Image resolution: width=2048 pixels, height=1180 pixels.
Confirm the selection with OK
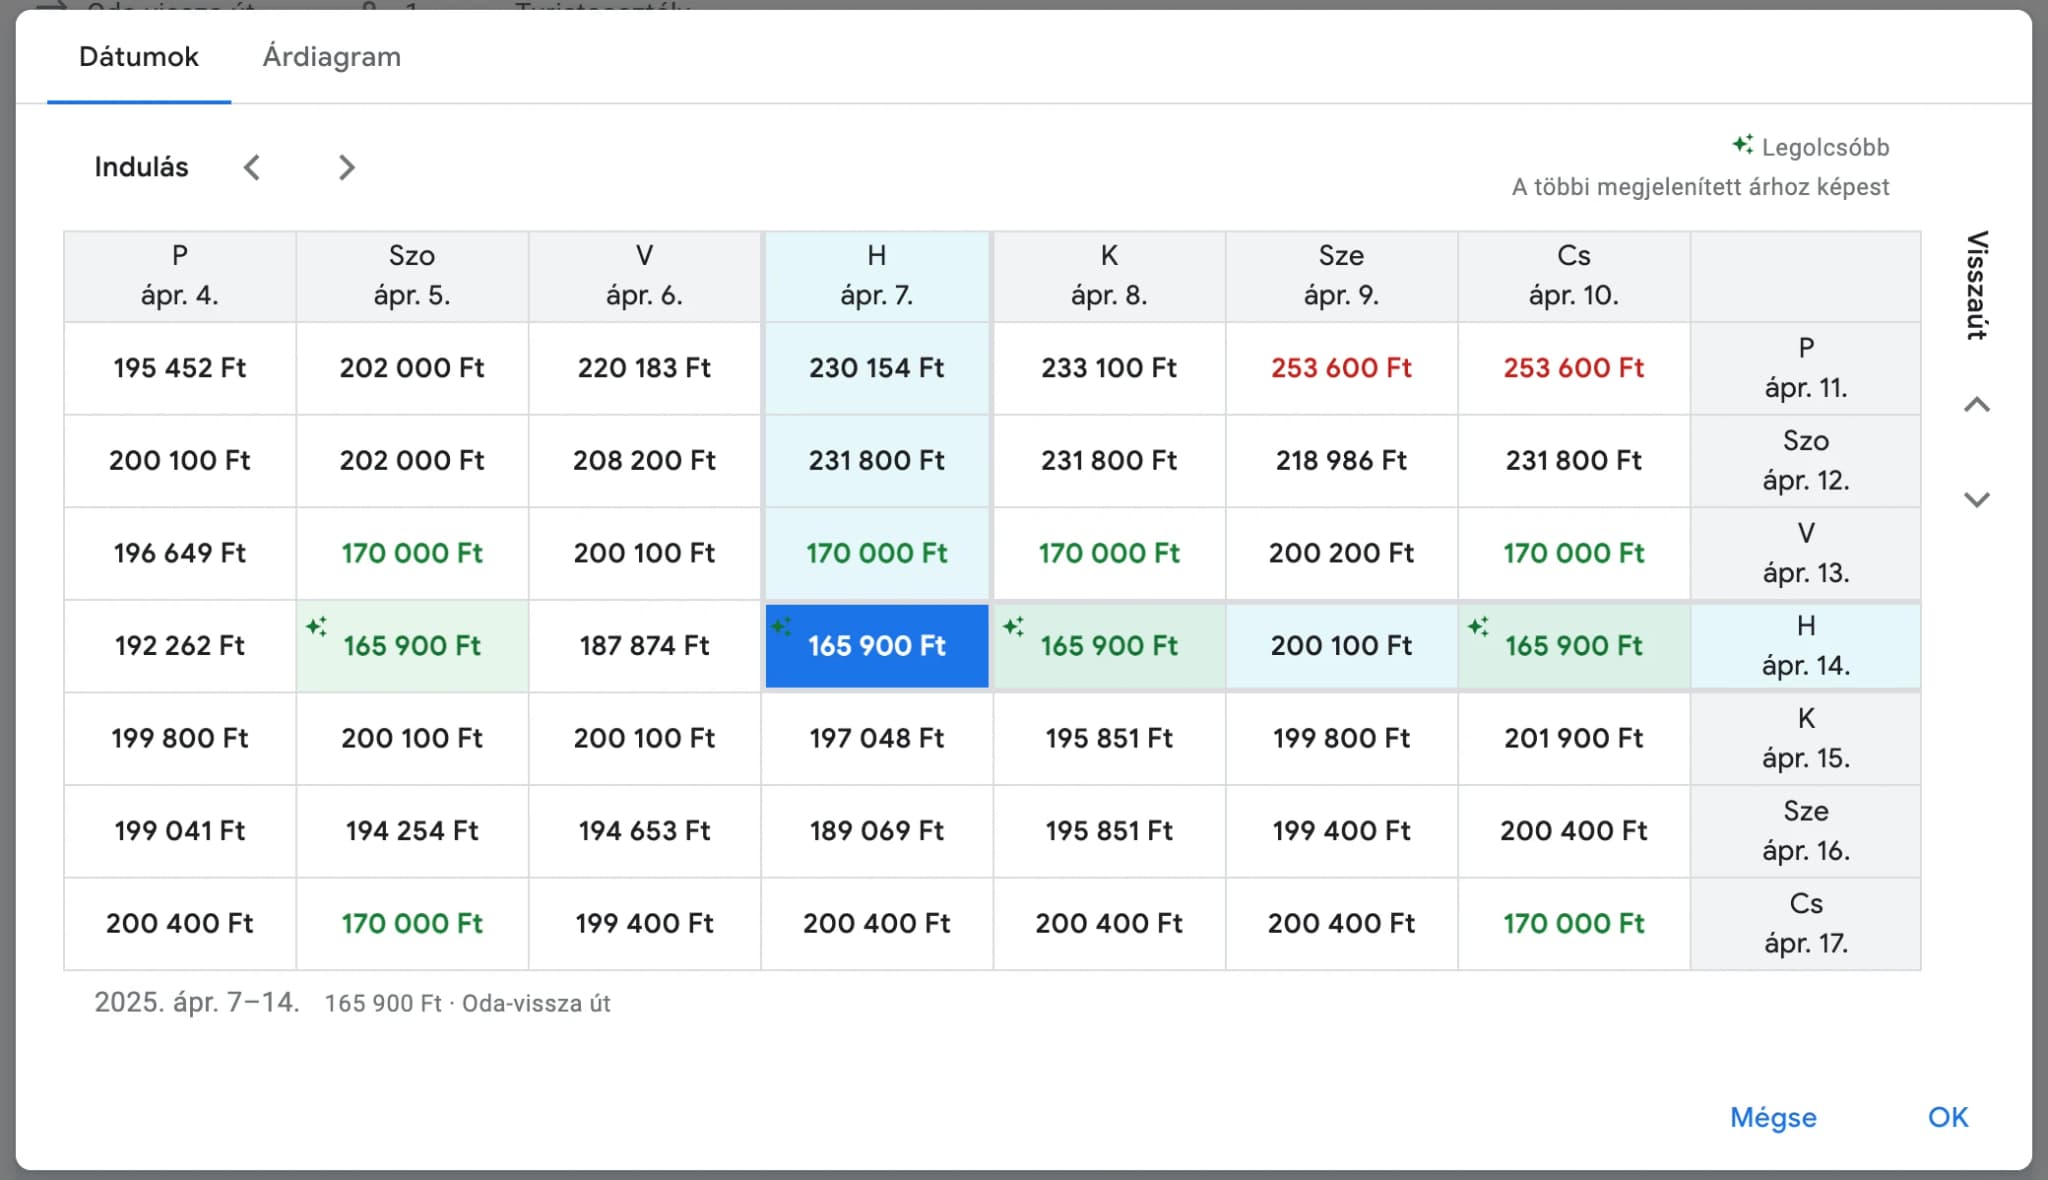tap(1947, 1117)
